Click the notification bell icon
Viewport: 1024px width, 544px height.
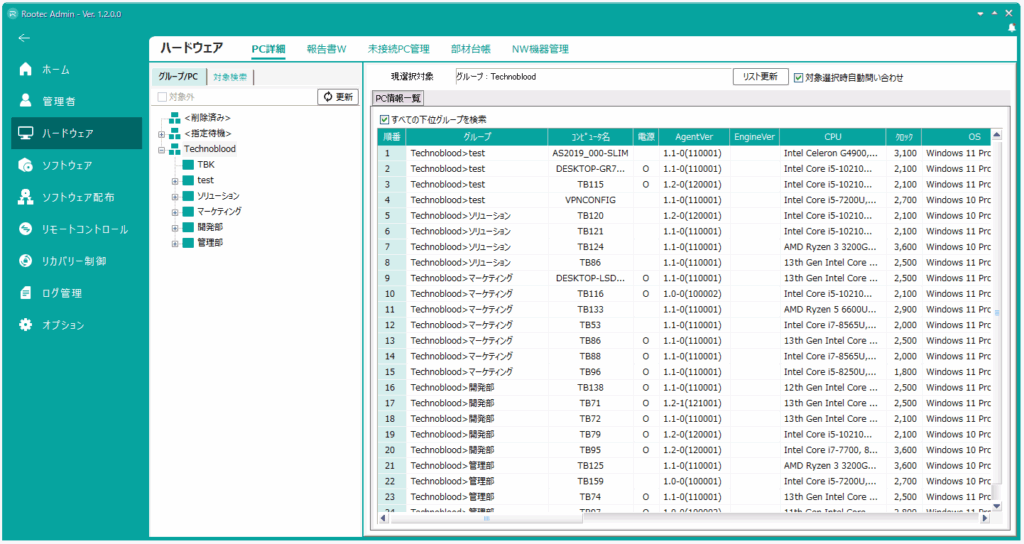(1011, 28)
